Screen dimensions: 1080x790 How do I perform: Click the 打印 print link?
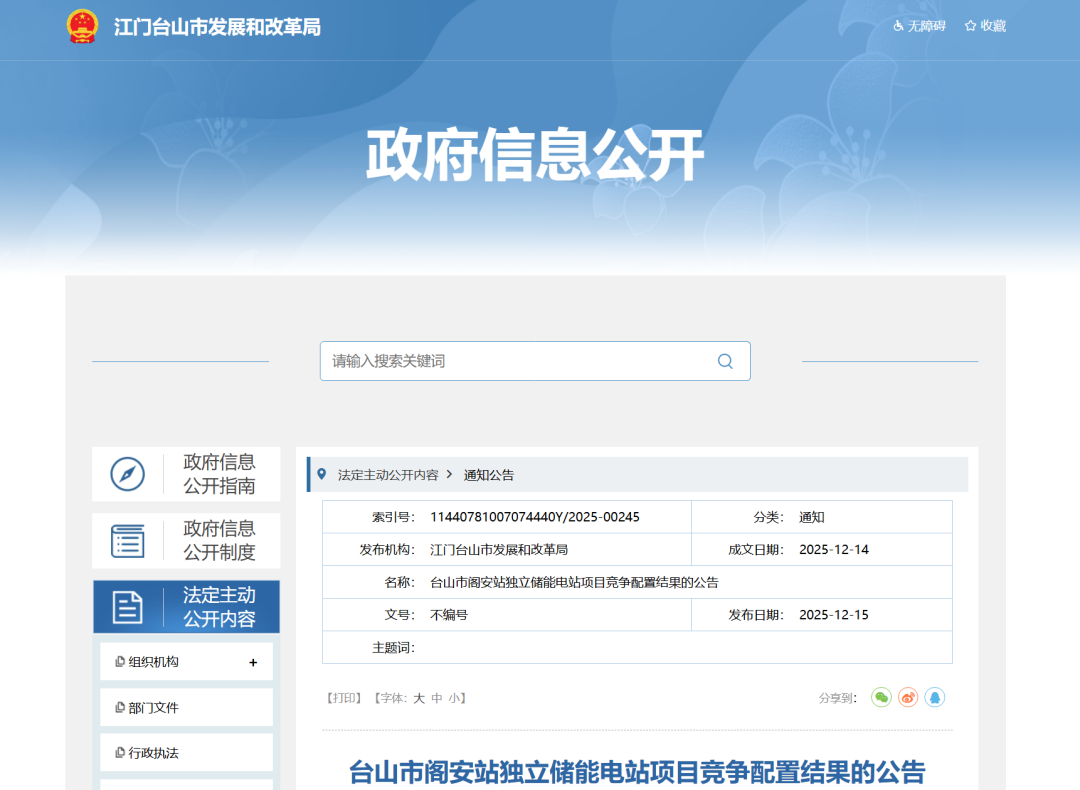(x=344, y=698)
